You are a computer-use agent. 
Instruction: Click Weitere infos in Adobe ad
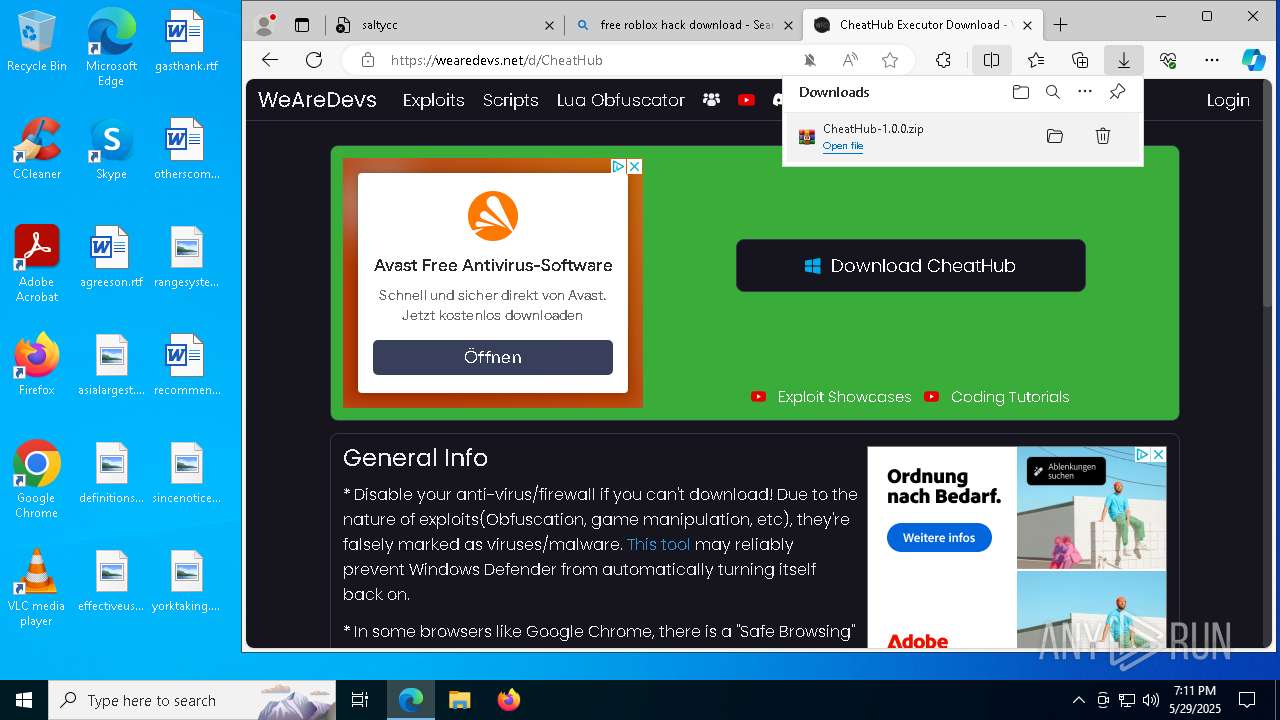pos(939,538)
